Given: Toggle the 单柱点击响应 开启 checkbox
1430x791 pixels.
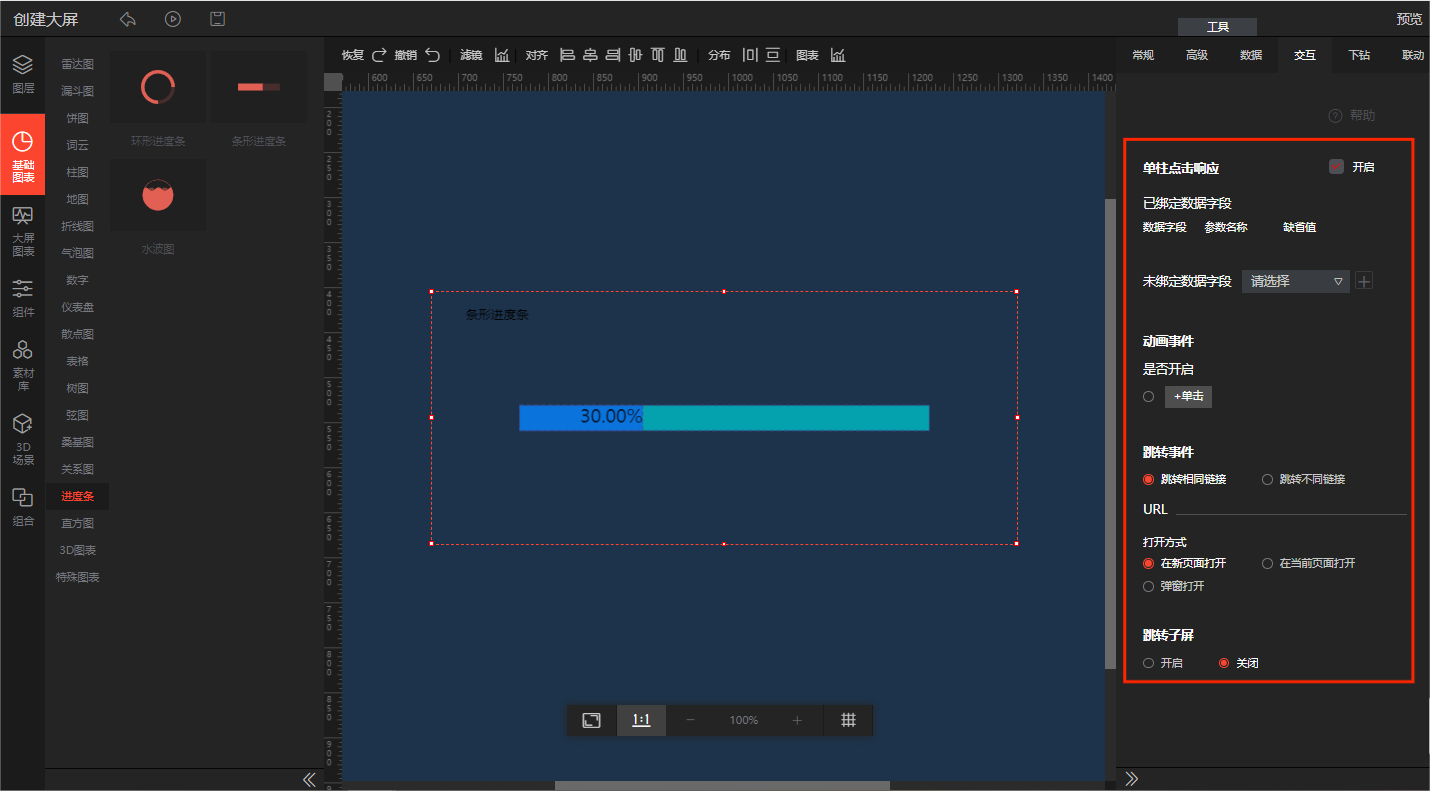Looking at the screenshot, I should pos(1336,167).
